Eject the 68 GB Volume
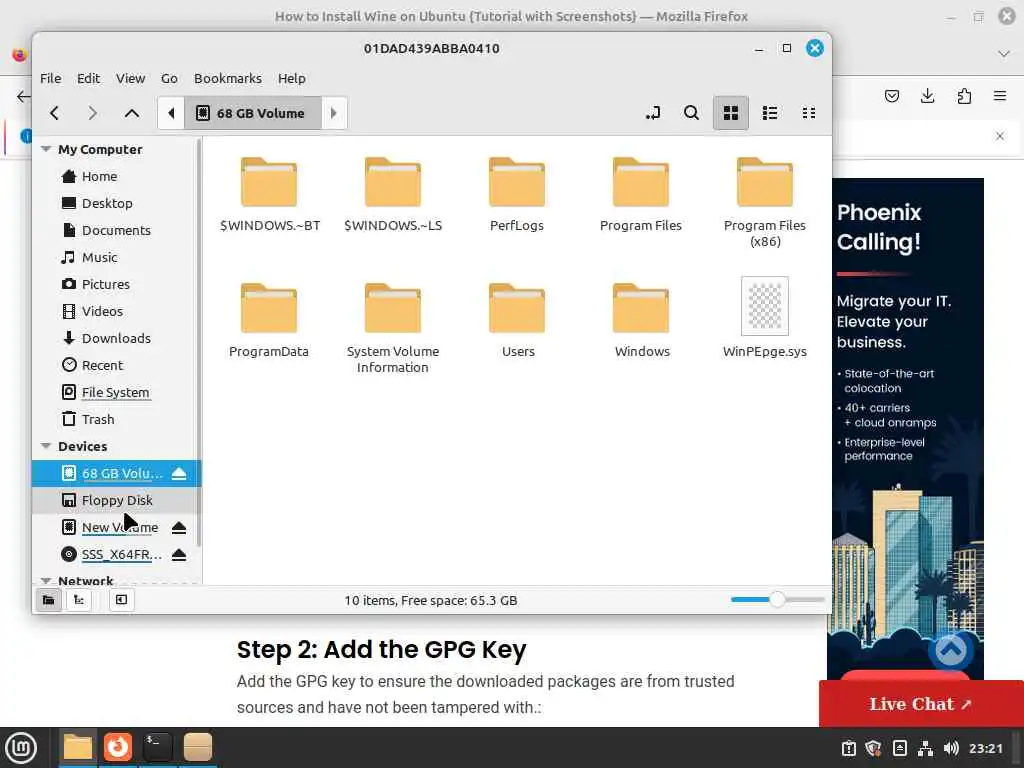 179,473
